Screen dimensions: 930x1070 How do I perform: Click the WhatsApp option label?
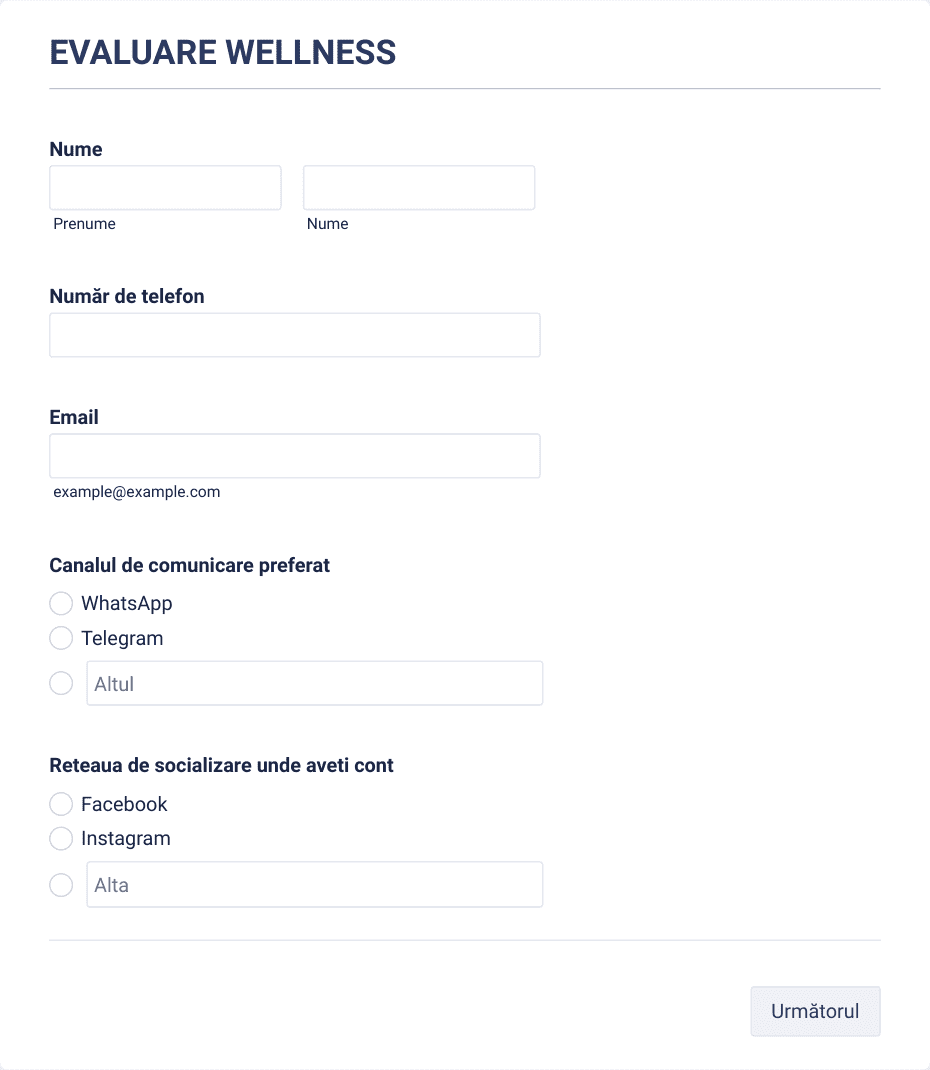tap(127, 604)
